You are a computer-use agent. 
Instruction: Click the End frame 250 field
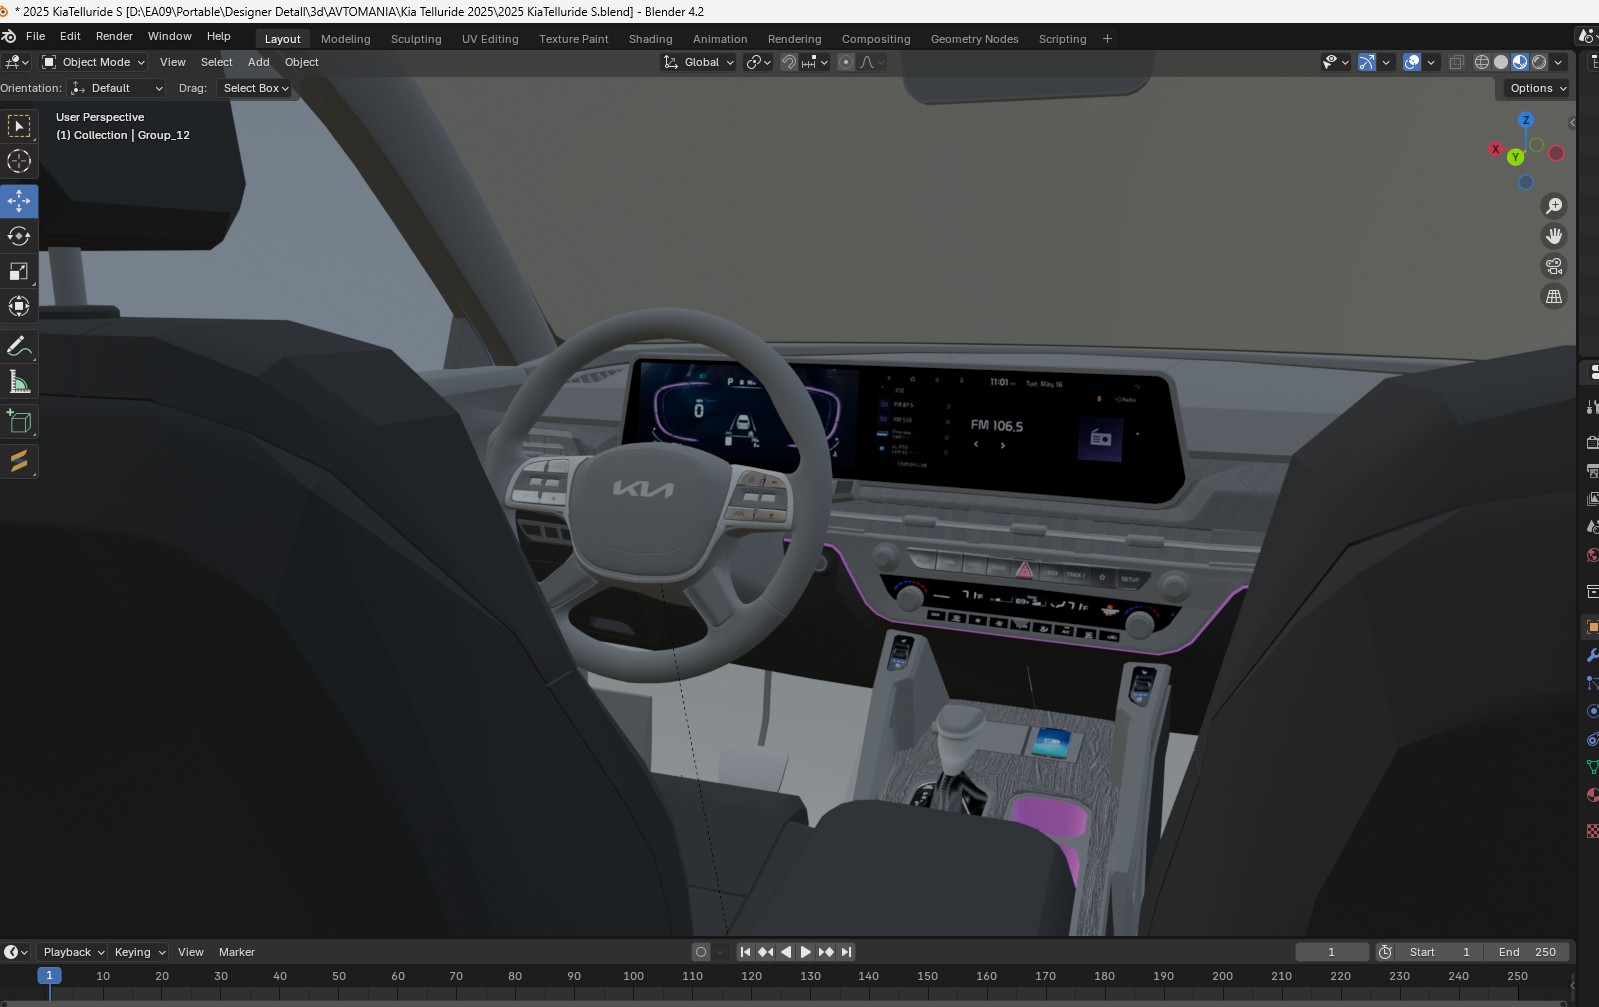pyautogui.click(x=1527, y=952)
